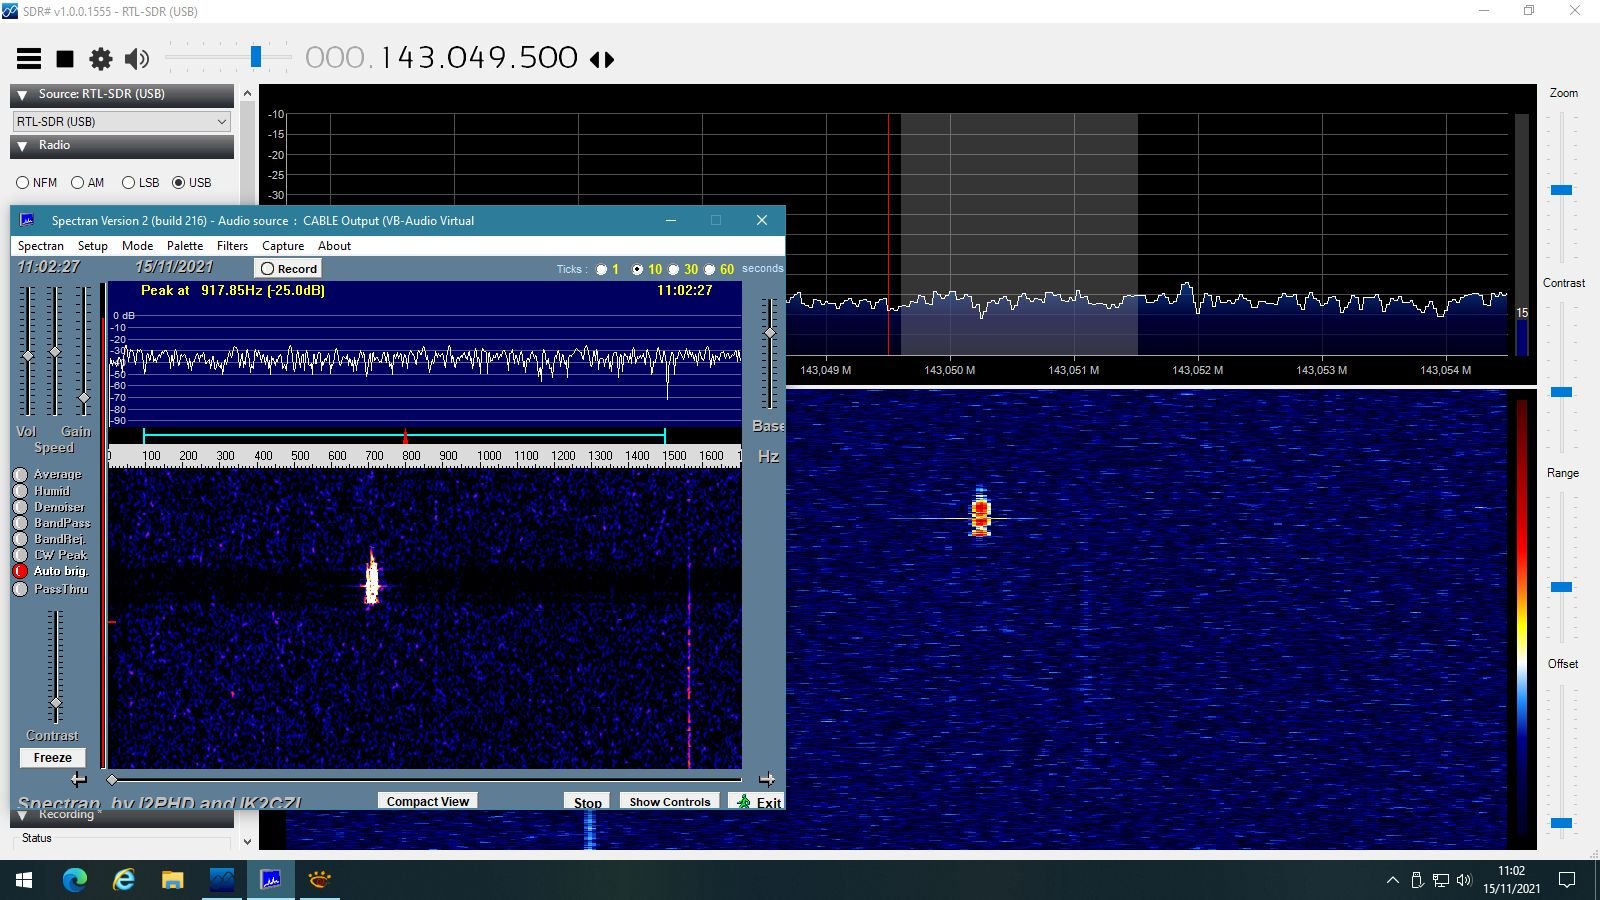The height and width of the screenshot is (900, 1600).
Task: Open the SDR# hamburger menu
Action: click(x=29, y=59)
